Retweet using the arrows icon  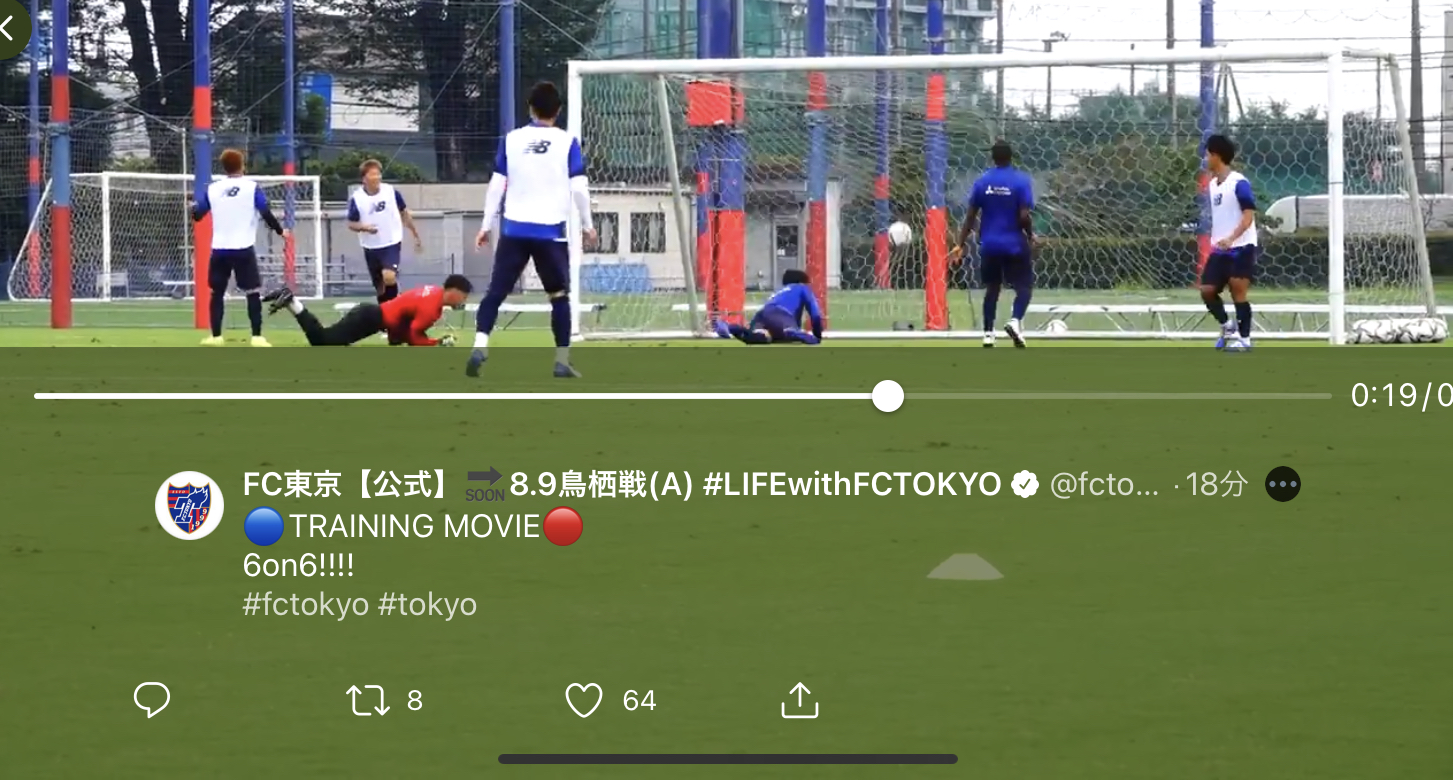[x=368, y=701]
